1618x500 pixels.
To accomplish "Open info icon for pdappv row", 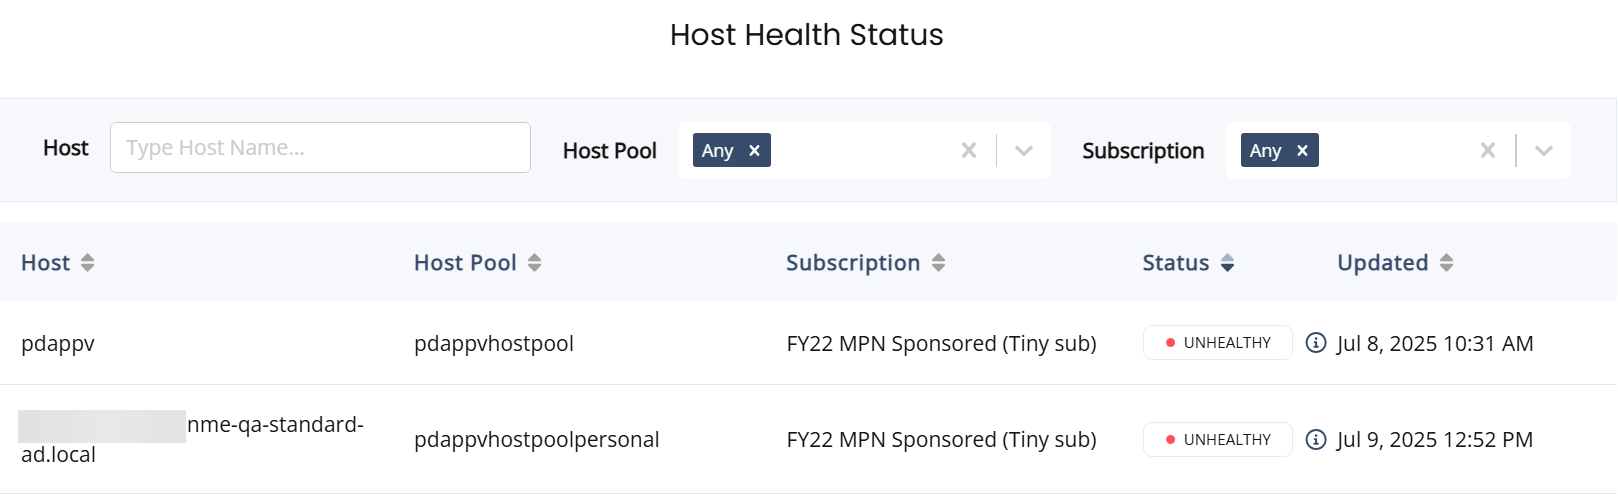I will pos(1316,343).
